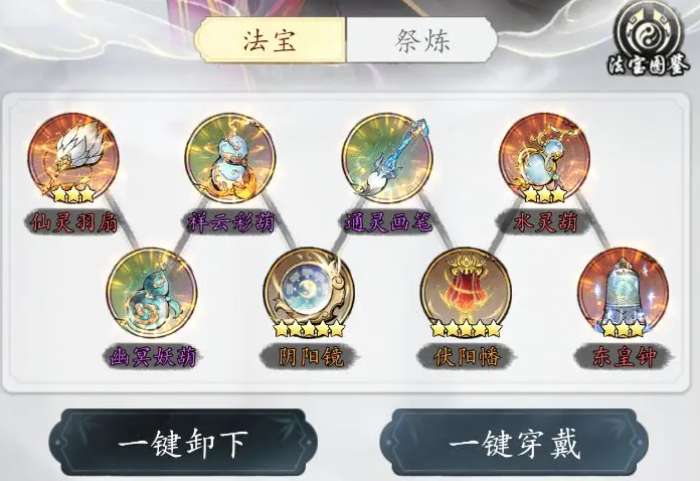This screenshot has height=481, width=700.
Task: Pick the 水灵葫 water gourd icon
Action: [545, 157]
